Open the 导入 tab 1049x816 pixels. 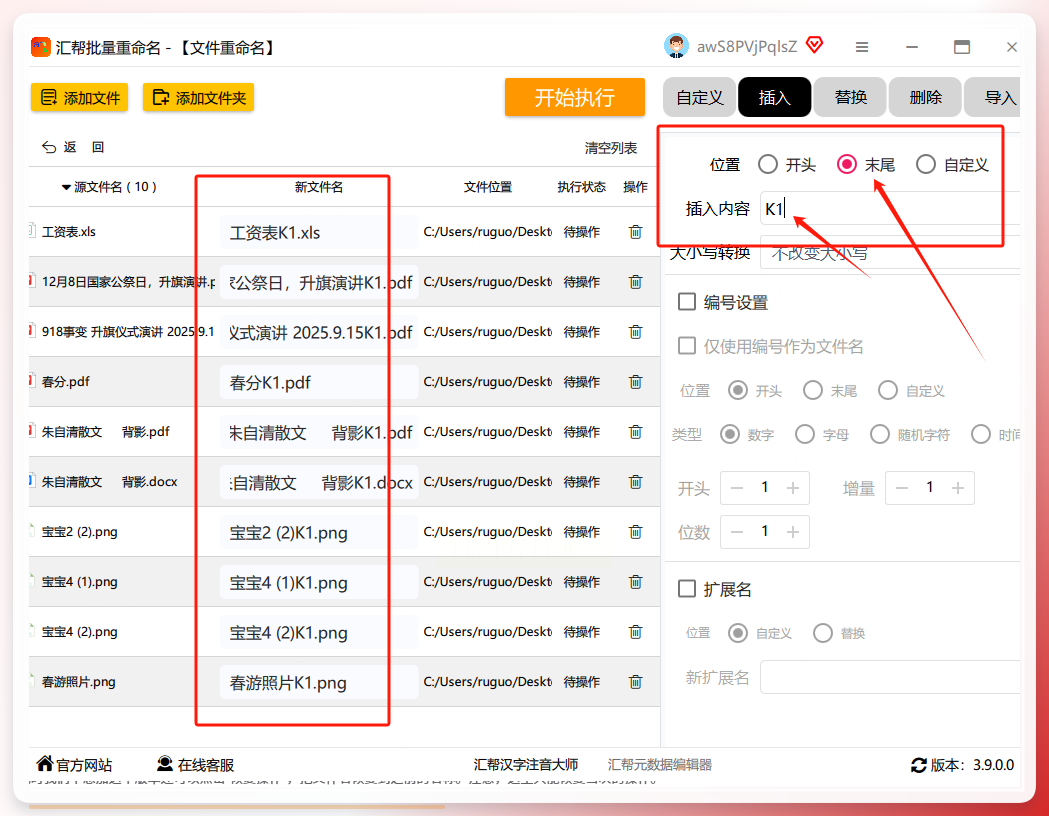993,98
